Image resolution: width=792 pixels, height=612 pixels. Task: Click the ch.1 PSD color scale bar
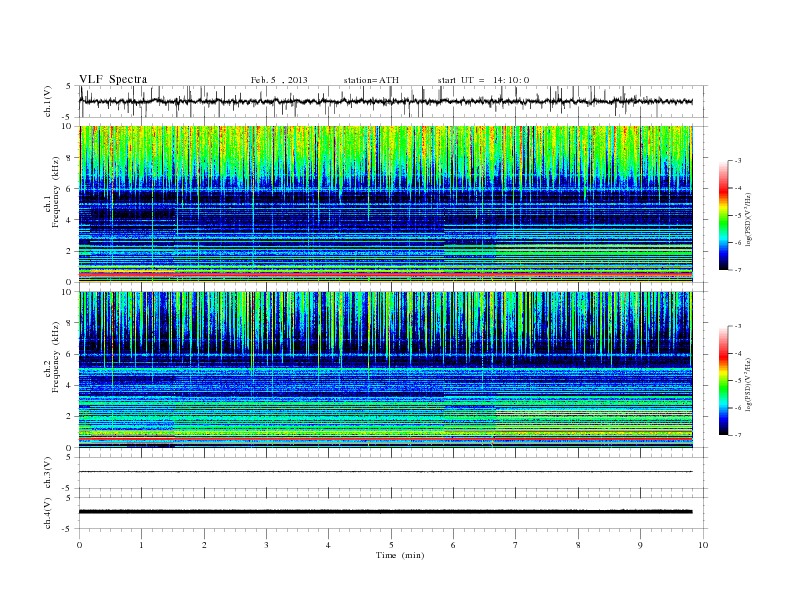[723, 216]
